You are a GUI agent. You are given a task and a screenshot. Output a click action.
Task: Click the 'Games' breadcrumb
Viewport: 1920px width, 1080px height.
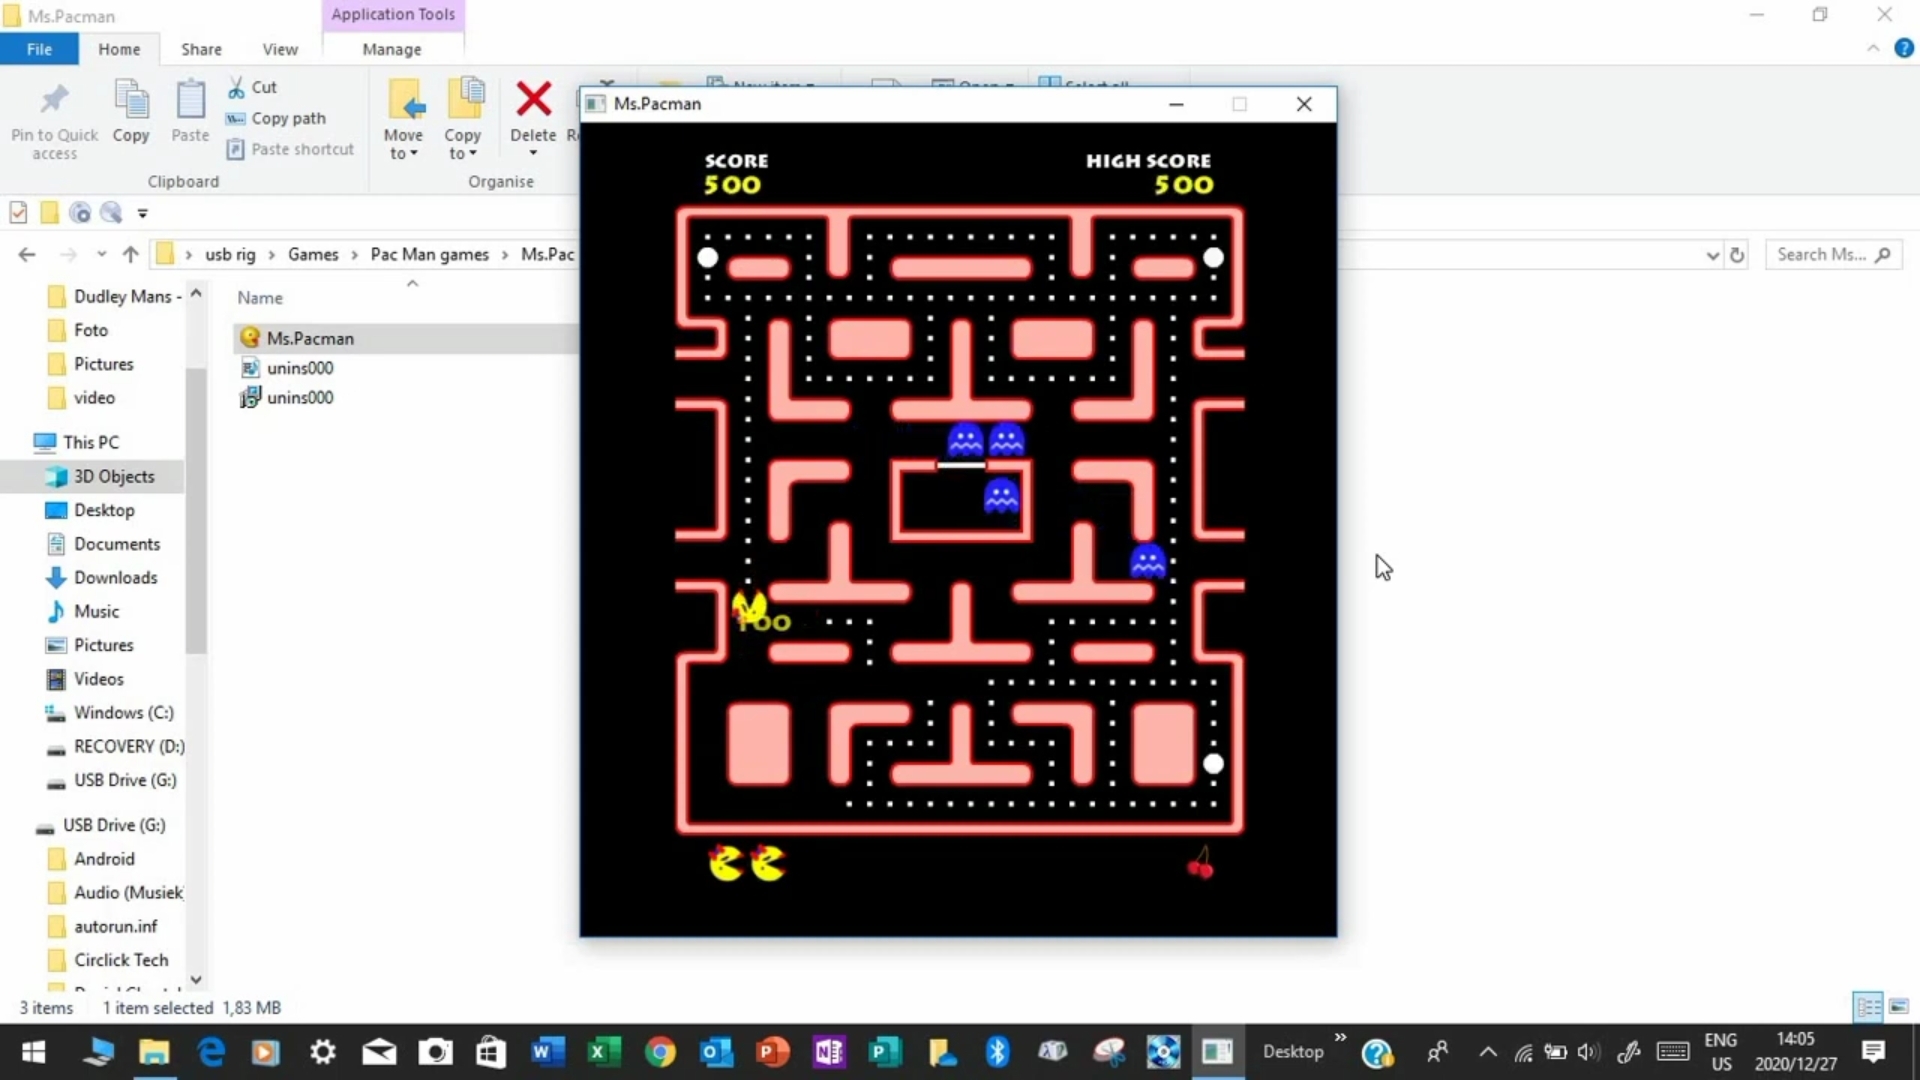(x=313, y=255)
